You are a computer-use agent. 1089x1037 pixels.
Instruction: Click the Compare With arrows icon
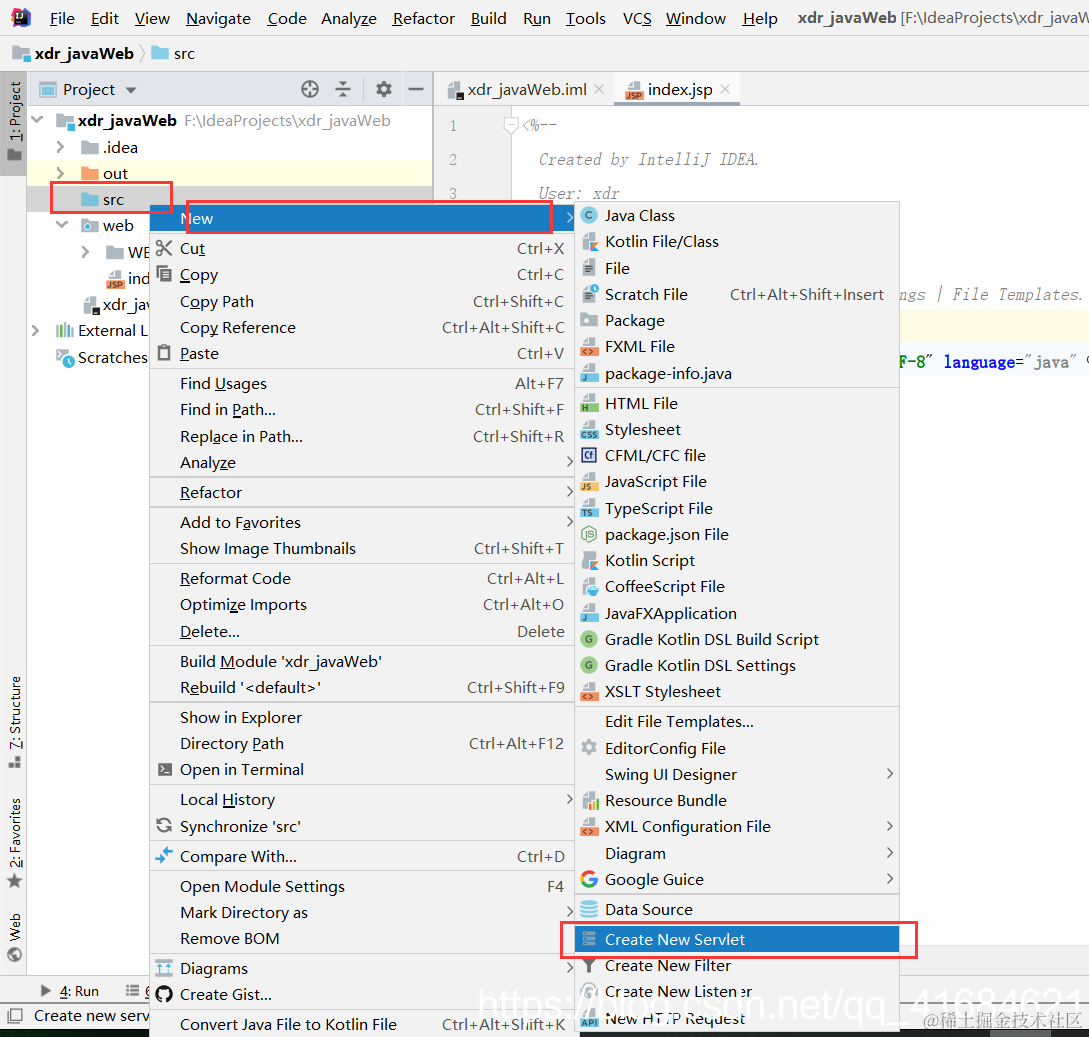pos(164,856)
